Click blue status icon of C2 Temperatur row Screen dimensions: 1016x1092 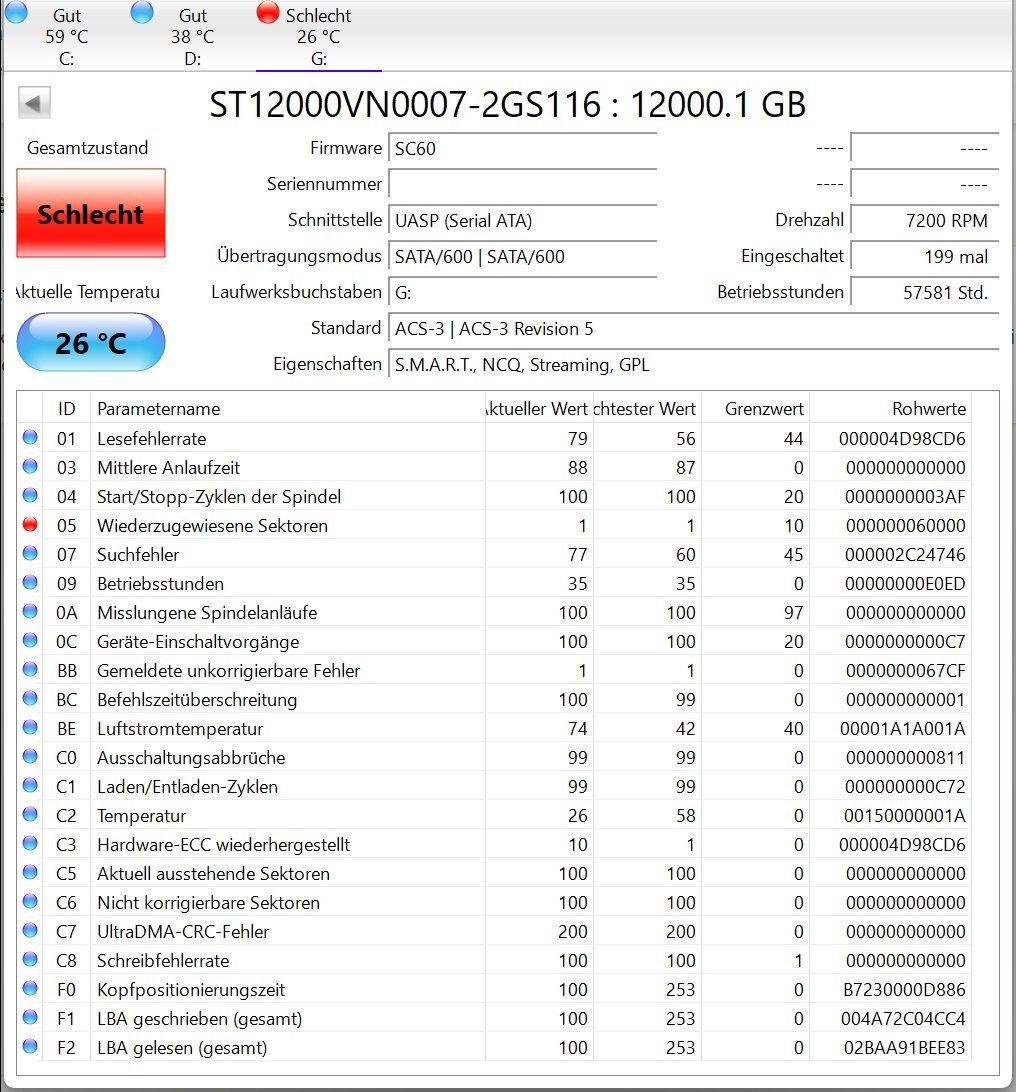coord(30,815)
